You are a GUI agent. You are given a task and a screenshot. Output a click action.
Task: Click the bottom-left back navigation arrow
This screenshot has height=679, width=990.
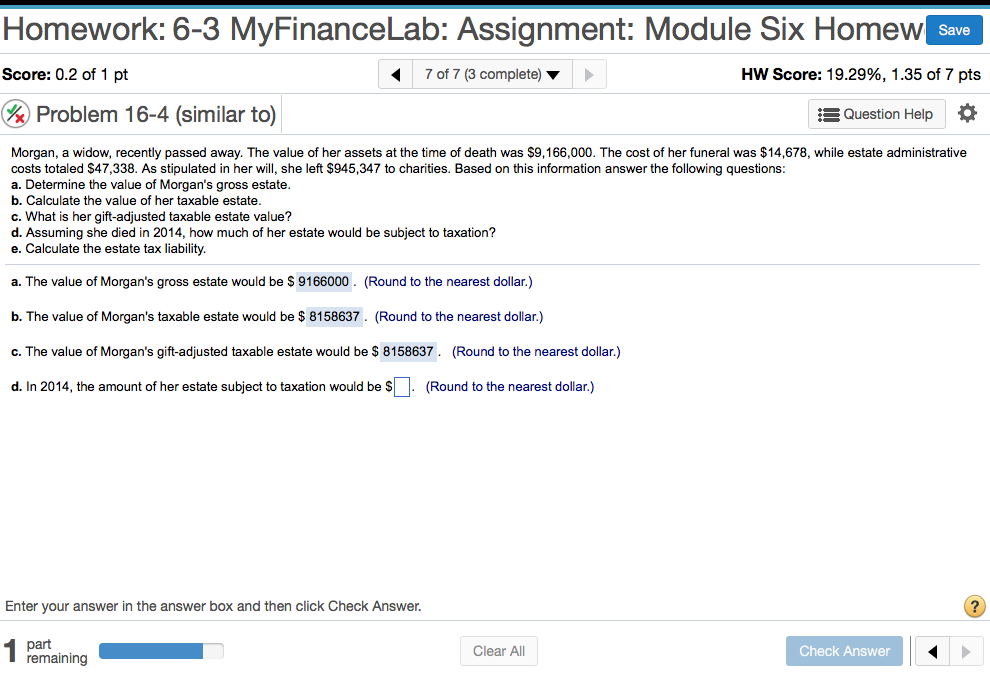coord(932,650)
